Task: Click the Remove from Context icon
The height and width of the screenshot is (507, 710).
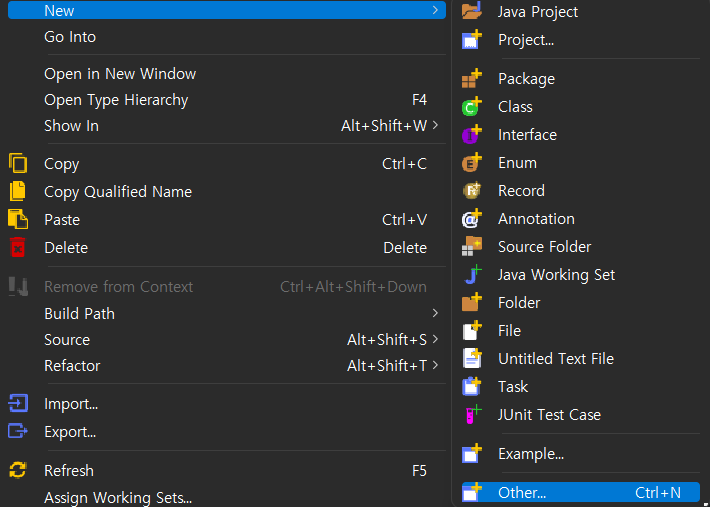Action: pyautogui.click(x=18, y=287)
